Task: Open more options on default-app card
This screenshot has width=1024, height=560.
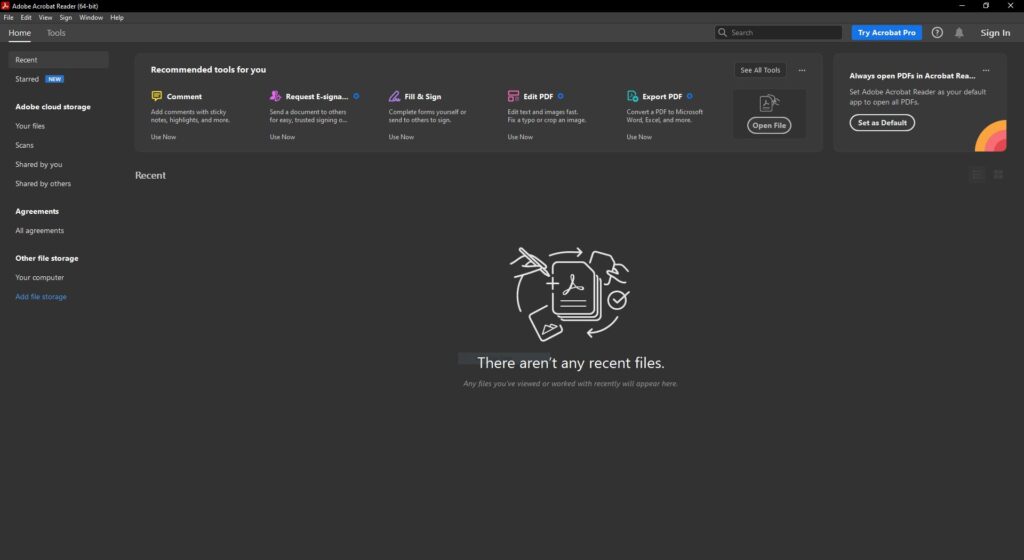Action: tap(986, 70)
